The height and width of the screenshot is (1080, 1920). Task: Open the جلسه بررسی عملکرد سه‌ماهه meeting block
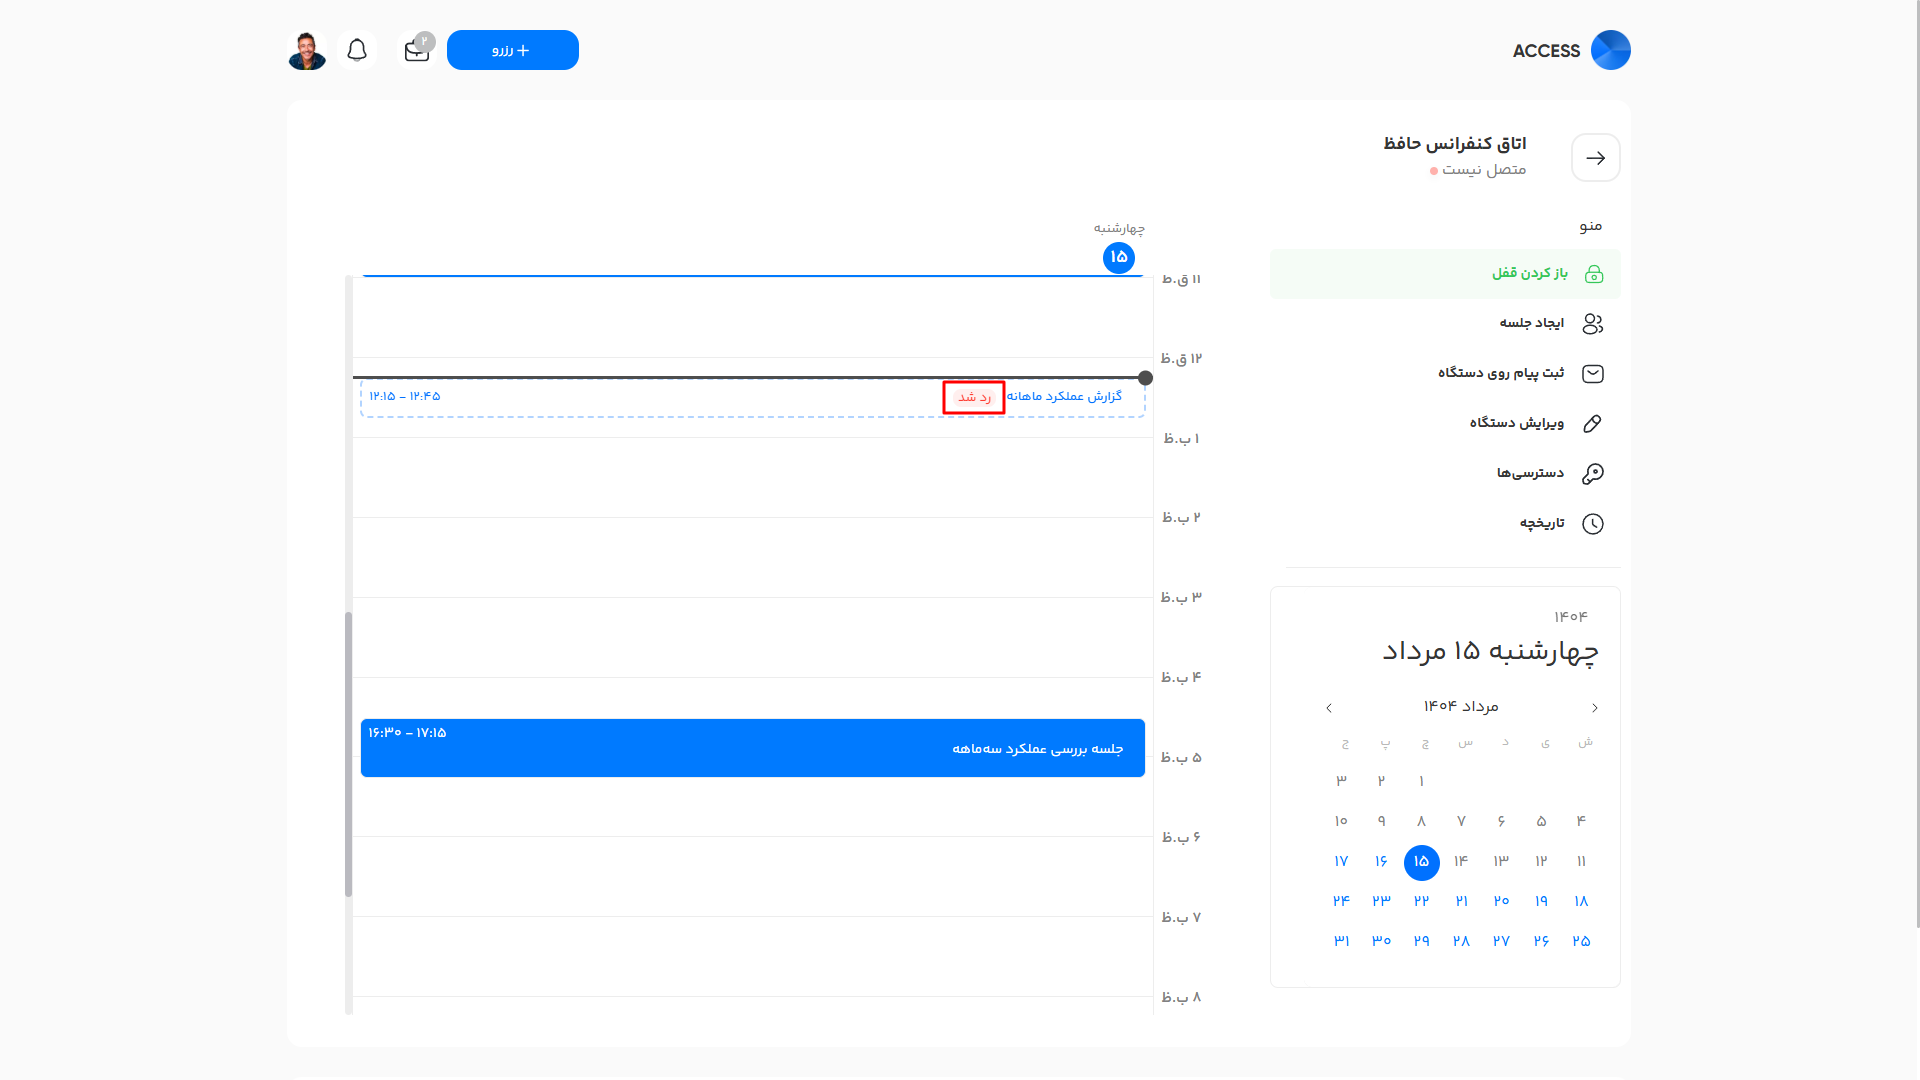tap(752, 748)
